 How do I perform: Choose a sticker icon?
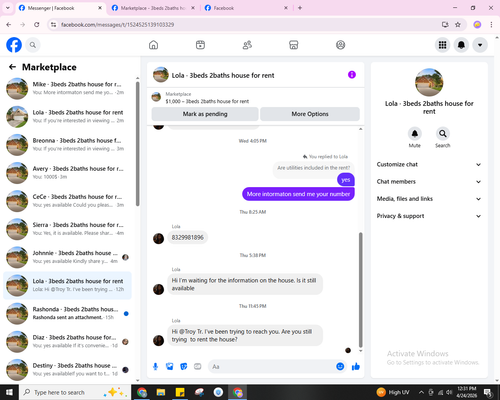(x=184, y=367)
